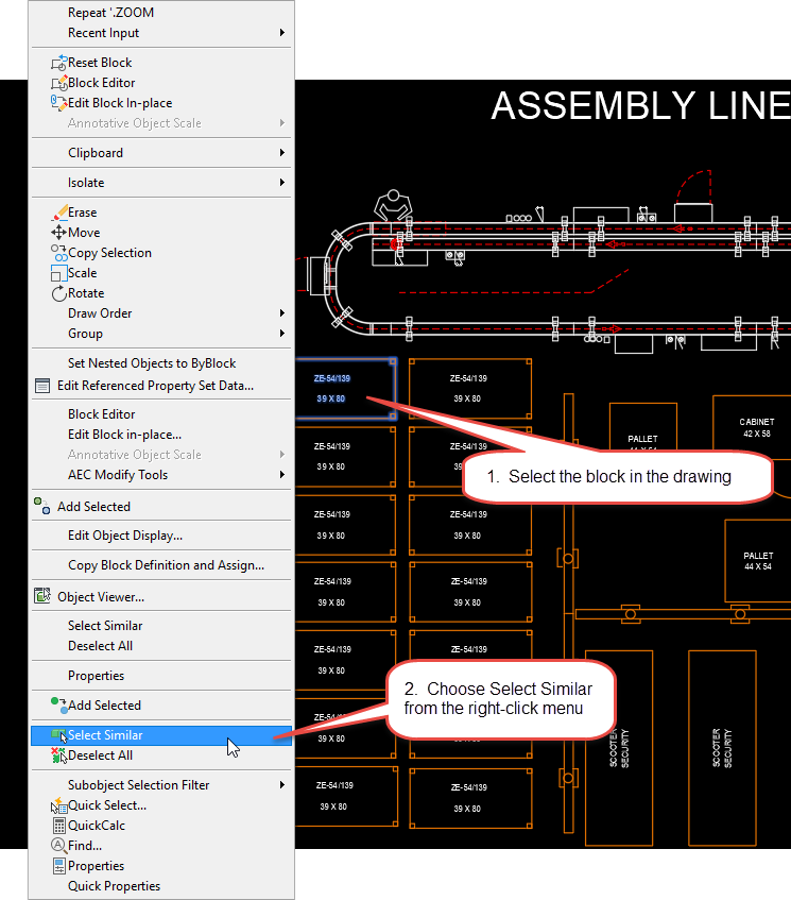Click the Copy Selection icon
Viewport: 791px width, 900px height.
point(59,253)
